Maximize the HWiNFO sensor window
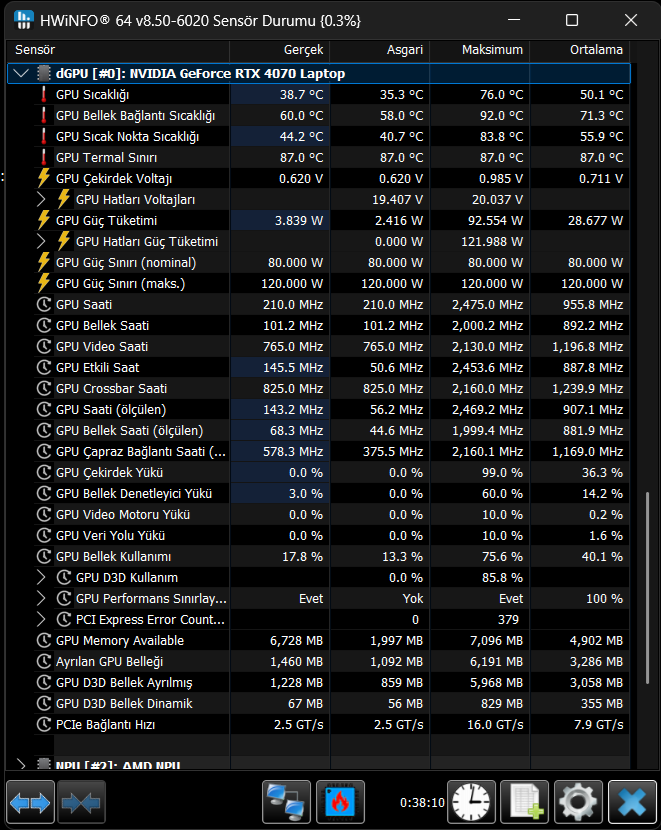 click(x=572, y=20)
